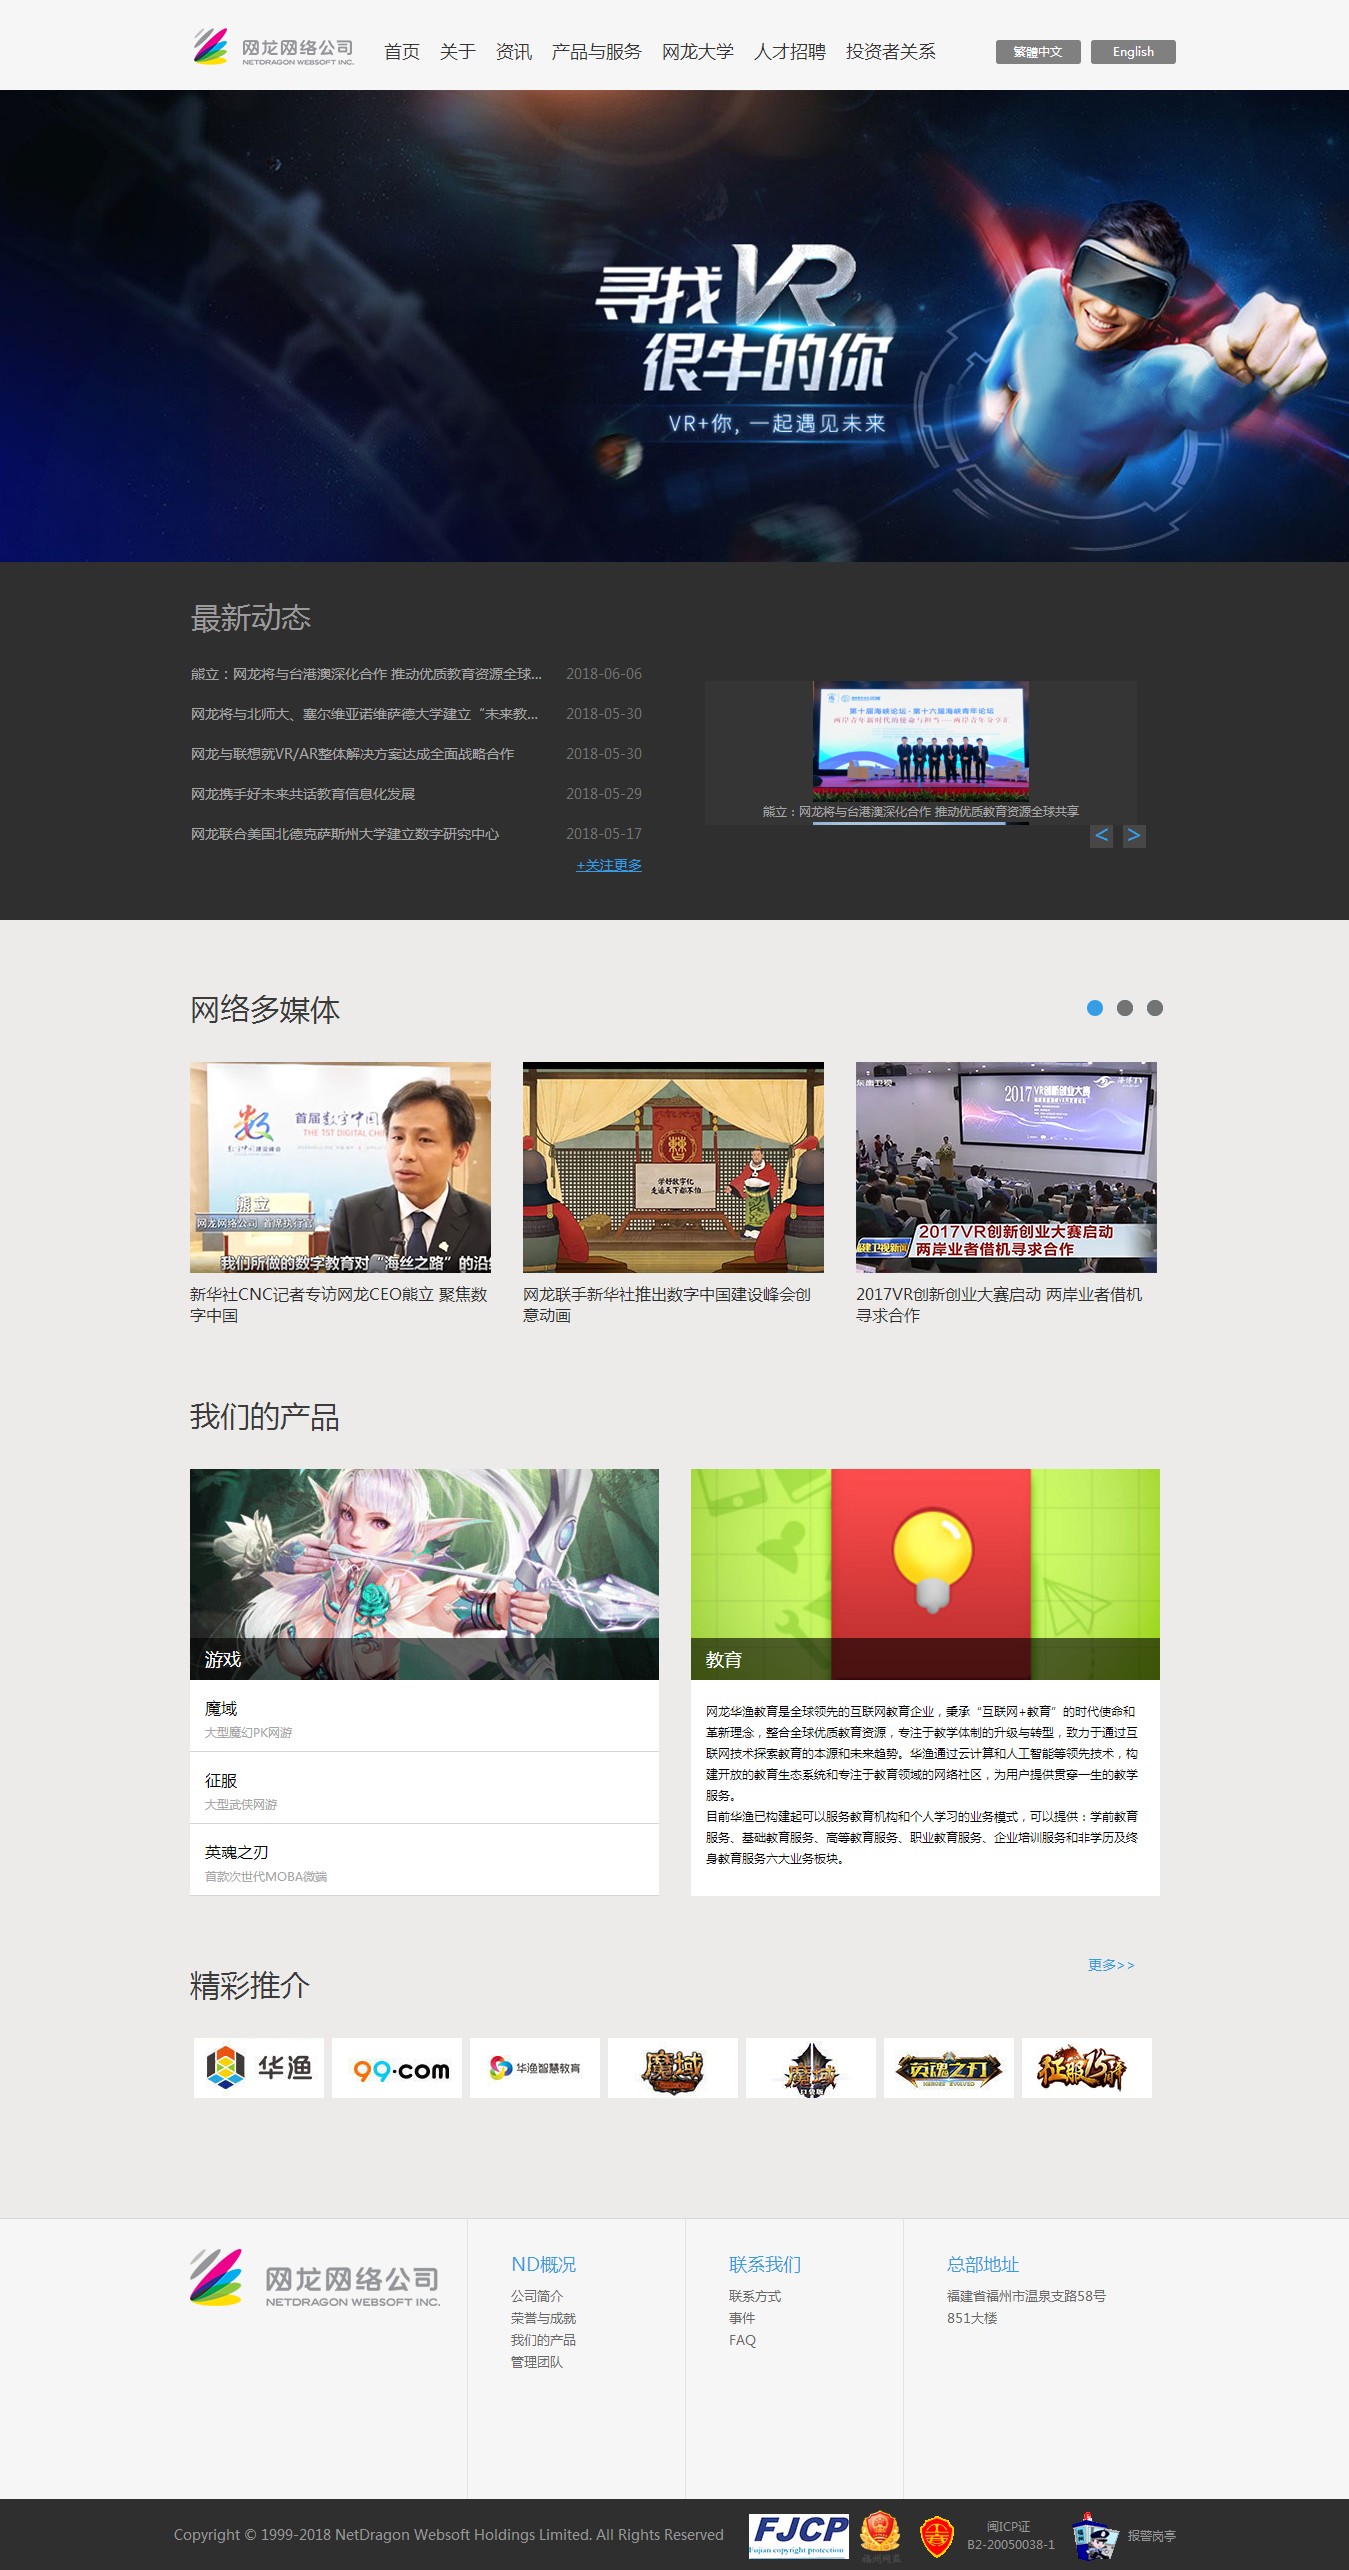Open 投资者关系 navigation item

(x=891, y=52)
